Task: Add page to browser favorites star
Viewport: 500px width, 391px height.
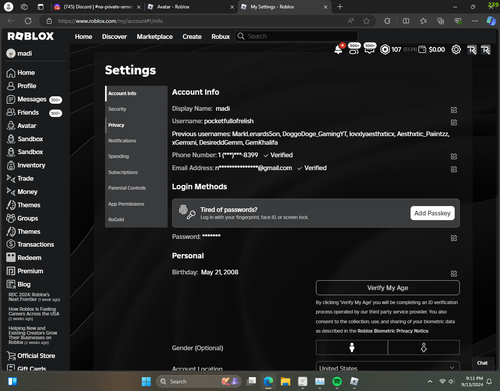Action: [366, 21]
